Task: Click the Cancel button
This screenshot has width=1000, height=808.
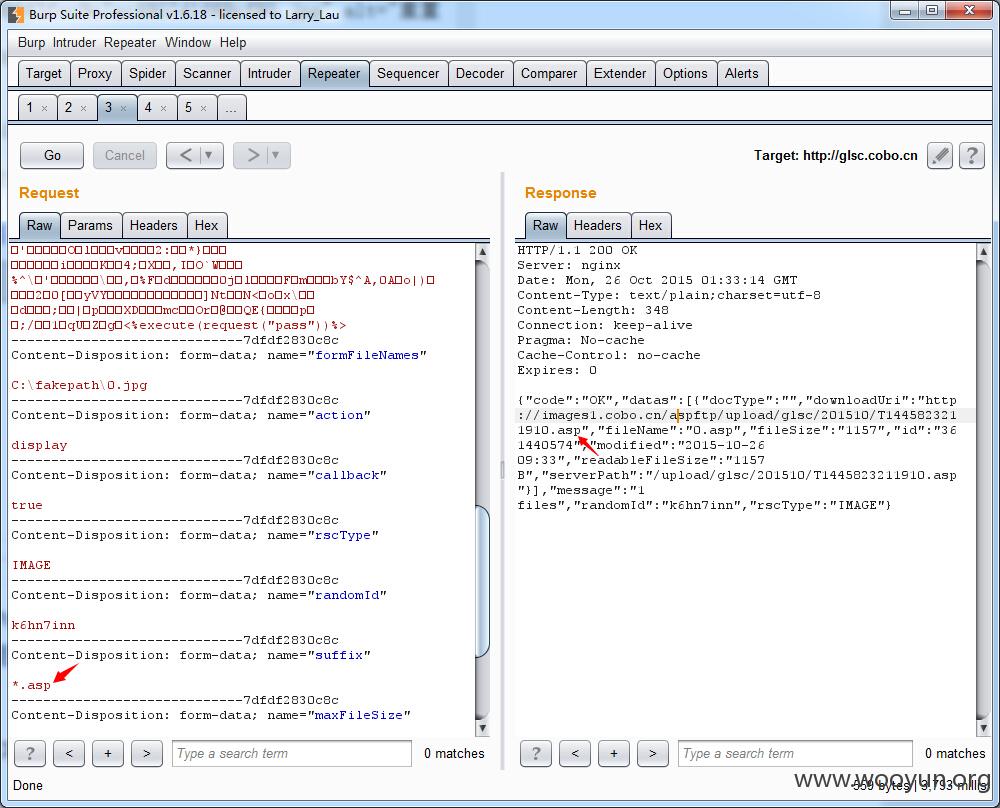Action: point(125,155)
